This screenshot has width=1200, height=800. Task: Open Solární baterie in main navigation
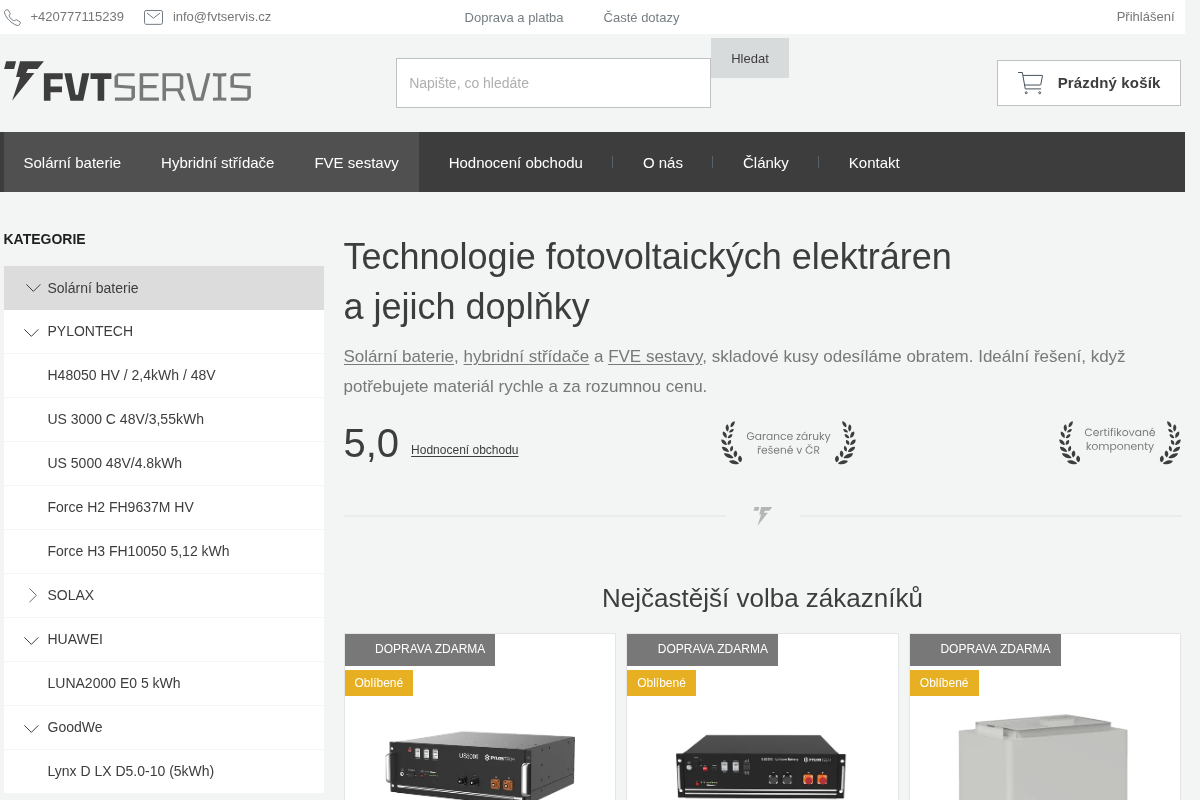(x=72, y=162)
